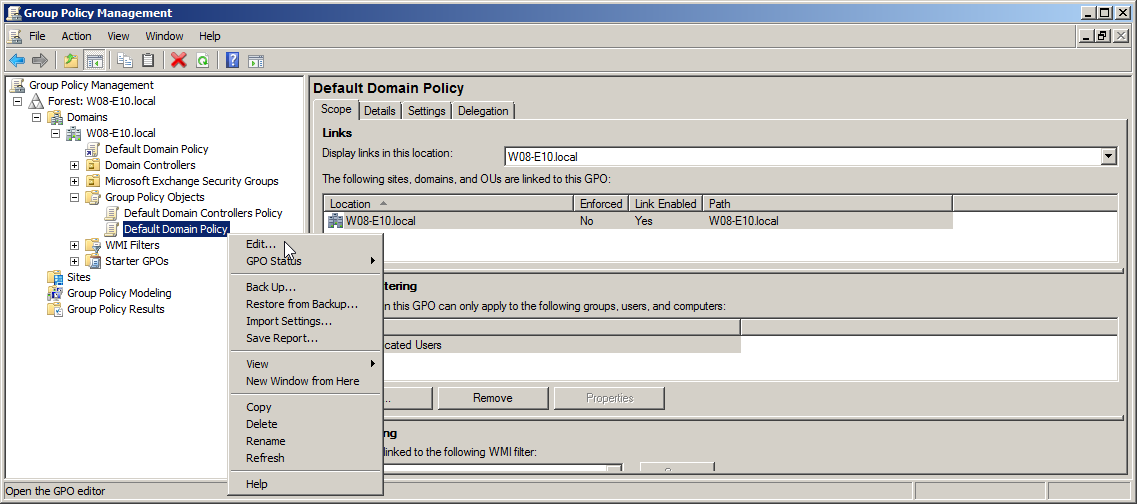Click the Paste clipboard toolbar icon
This screenshot has height=504, width=1137.
[x=148, y=60]
